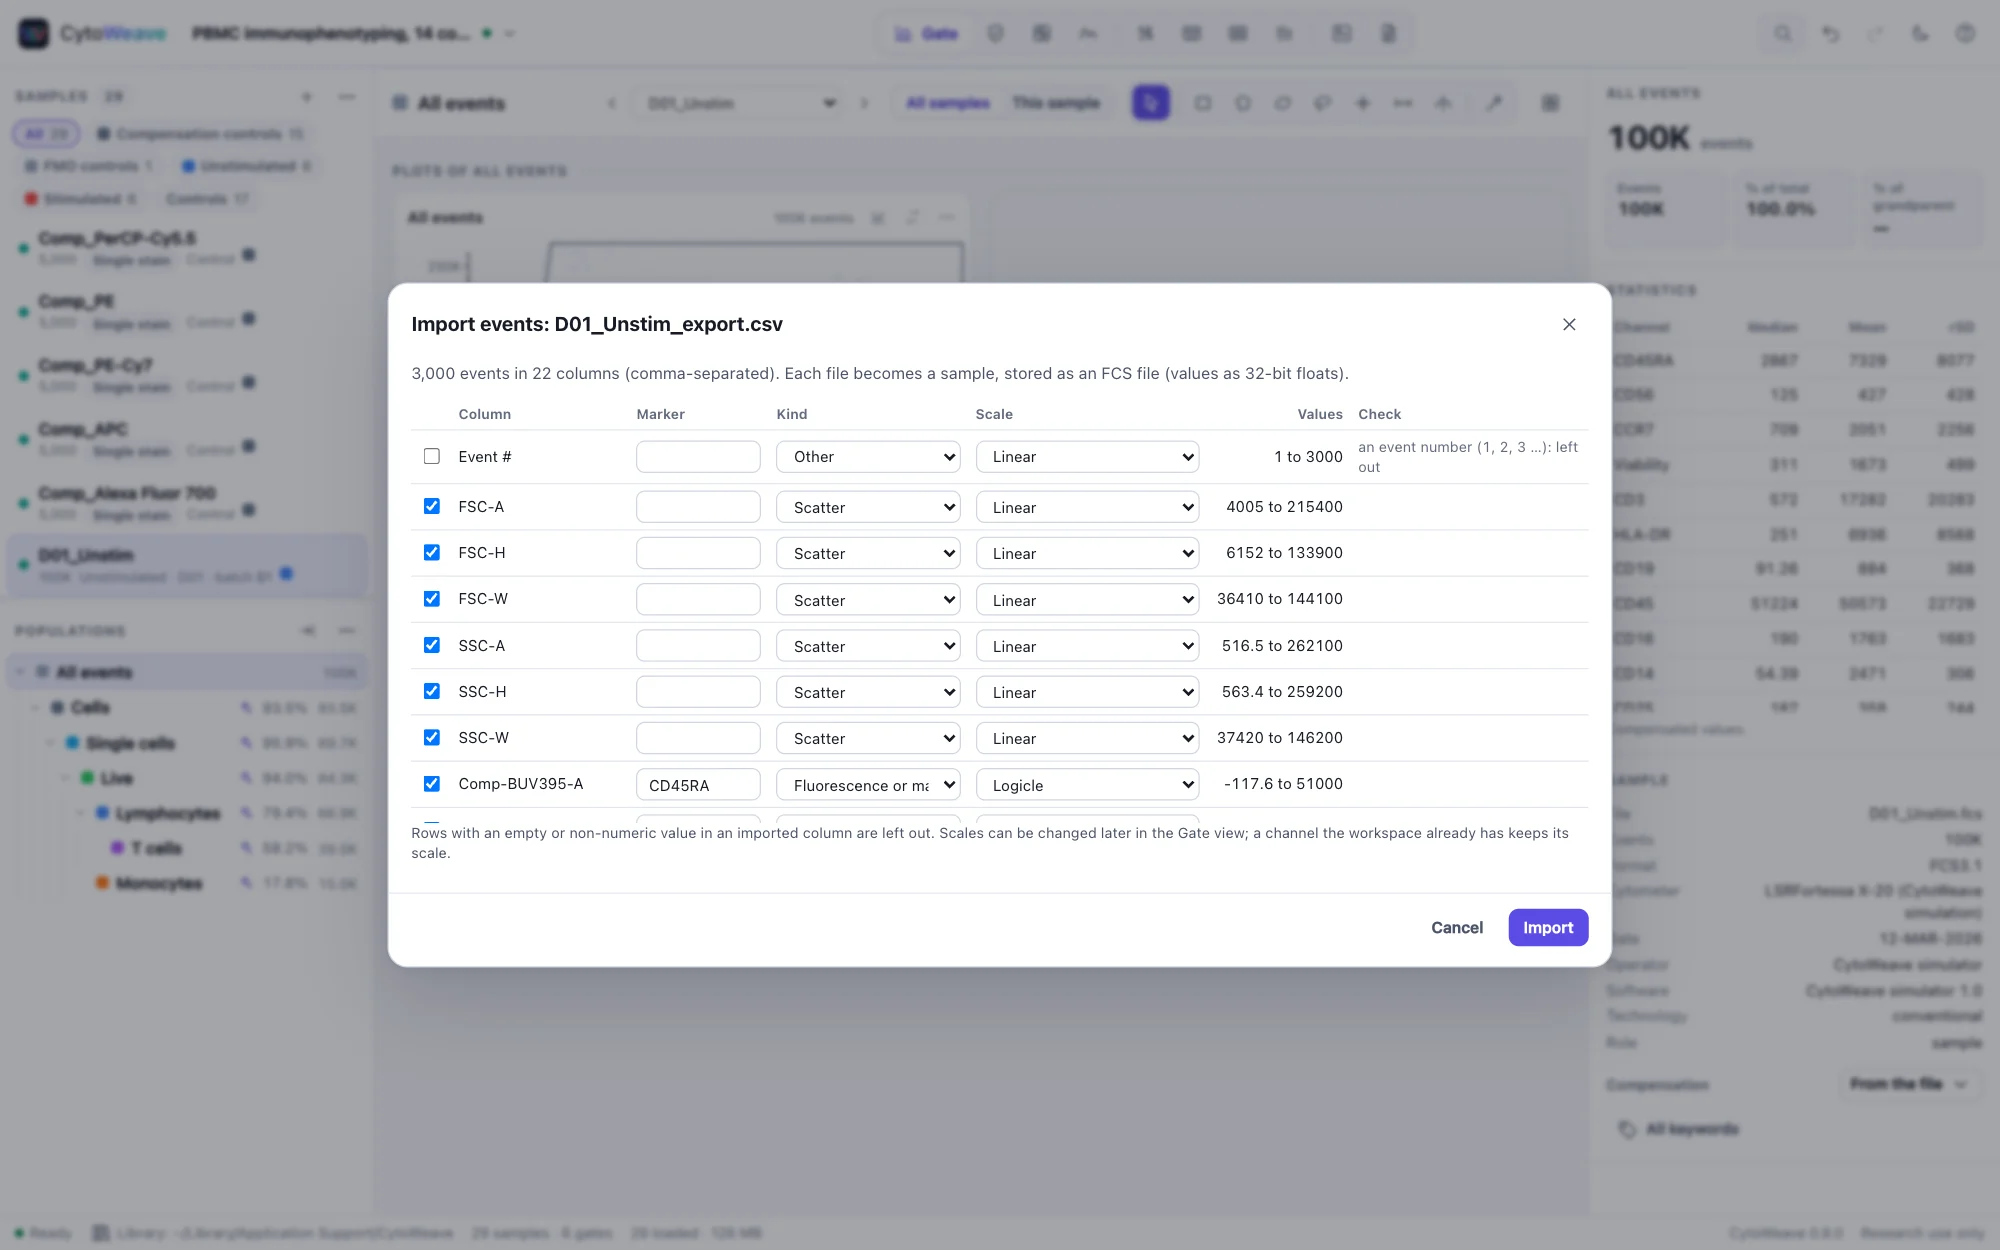The width and height of the screenshot is (2000, 1250).
Task: Open the Kind dropdown for Event # showing Other
Action: click(x=868, y=457)
